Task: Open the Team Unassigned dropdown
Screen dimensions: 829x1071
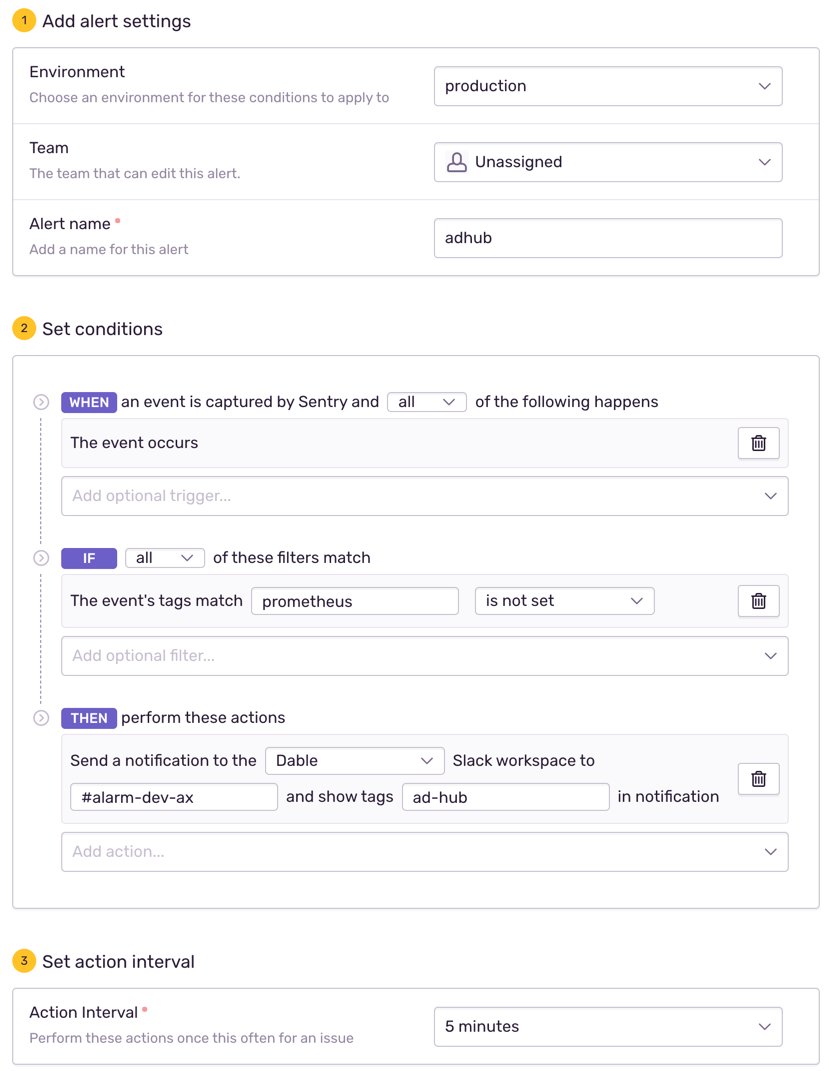Action: coord(608,162)
